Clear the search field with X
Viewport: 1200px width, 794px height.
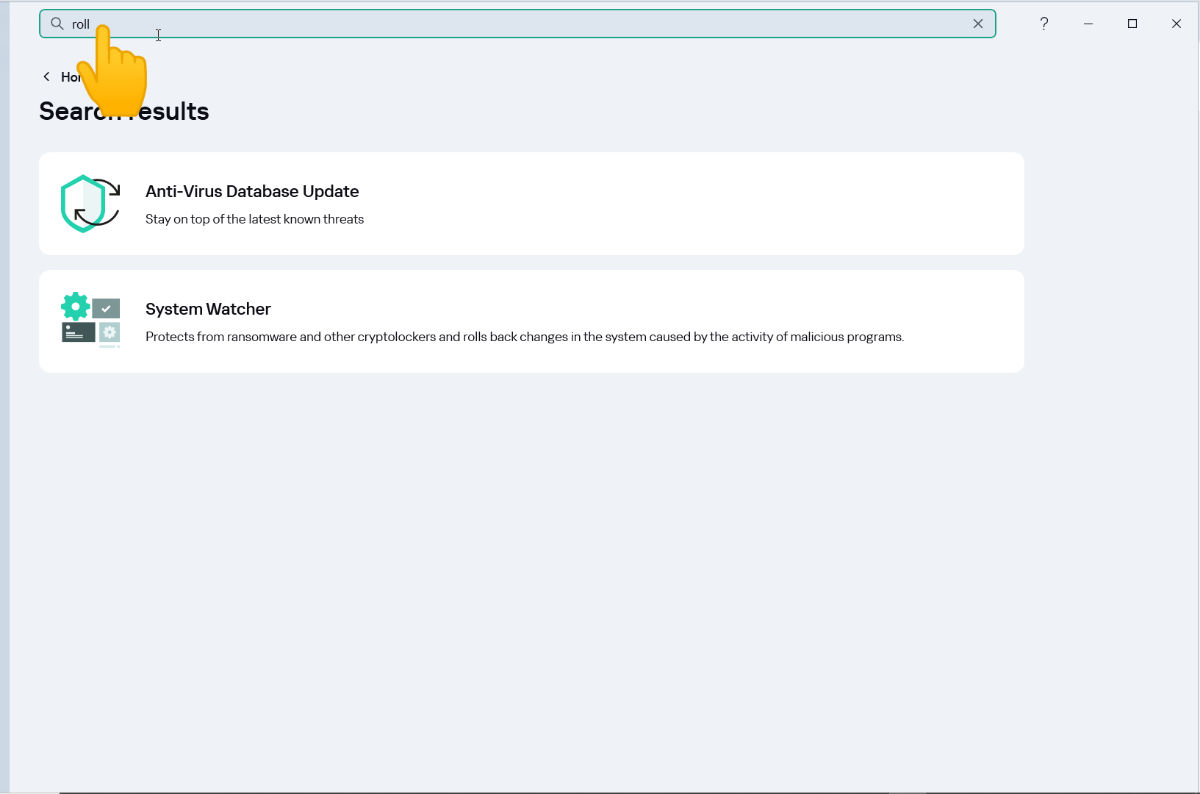(x=978, y=24)
